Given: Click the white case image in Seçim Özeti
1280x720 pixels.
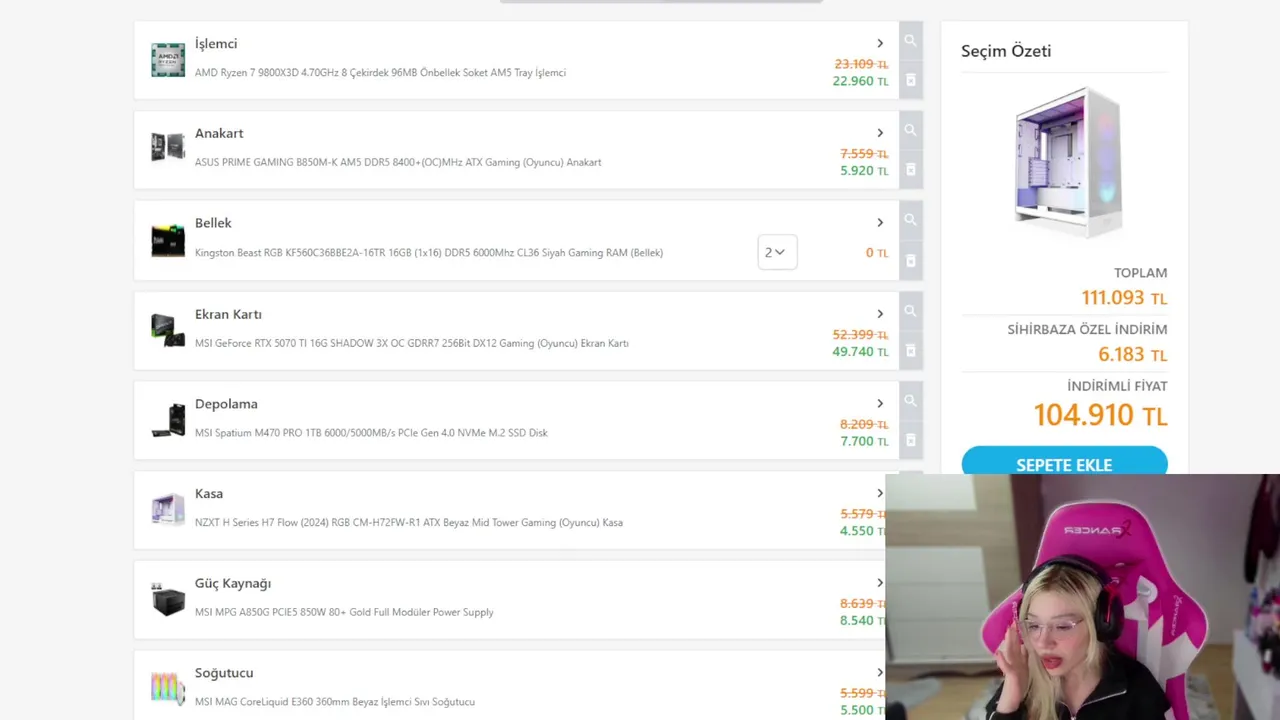Looking at the screenshot, I should [1068, 163].
